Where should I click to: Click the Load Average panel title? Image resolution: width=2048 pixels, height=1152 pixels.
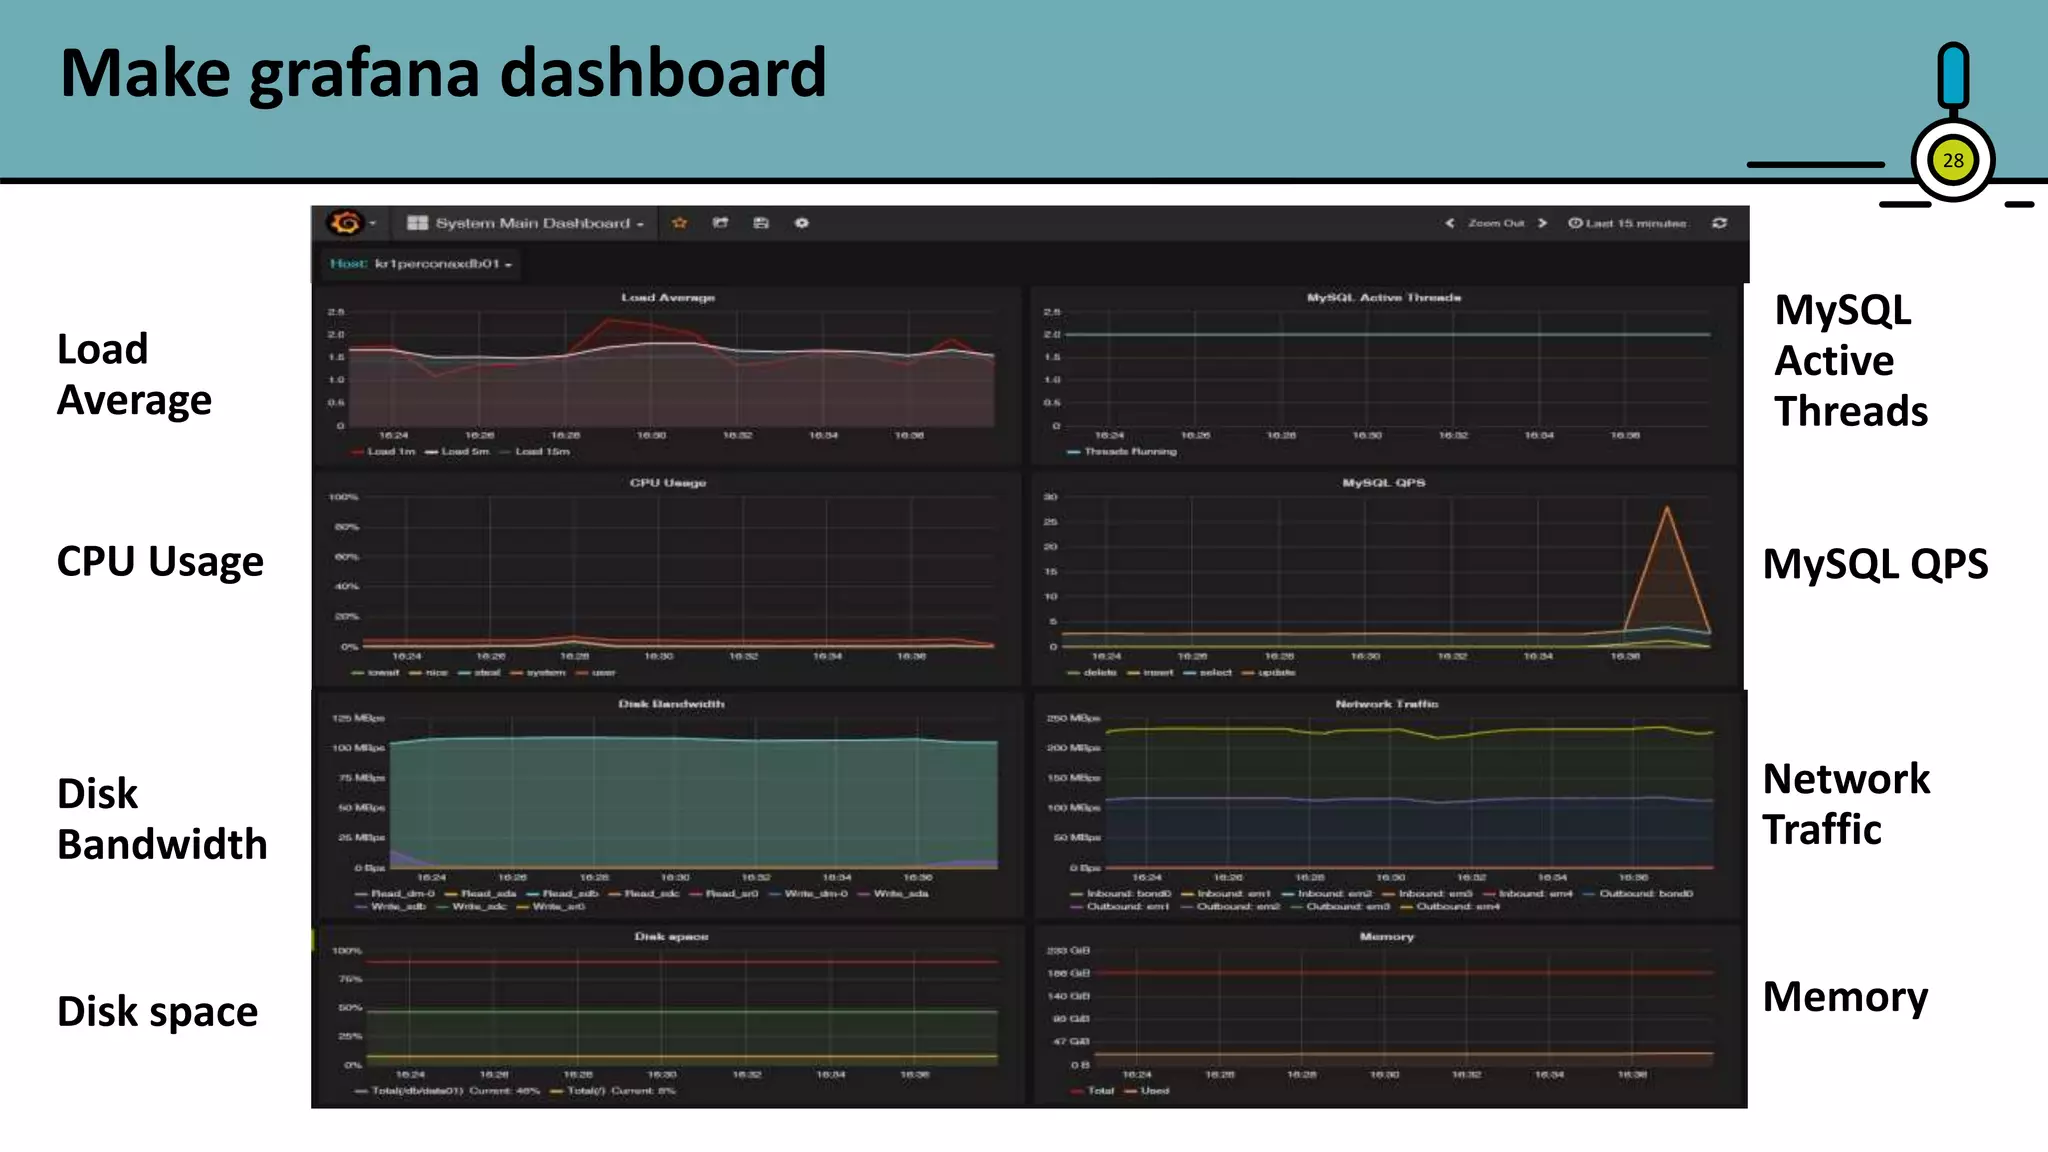click(x=668, y=298)
